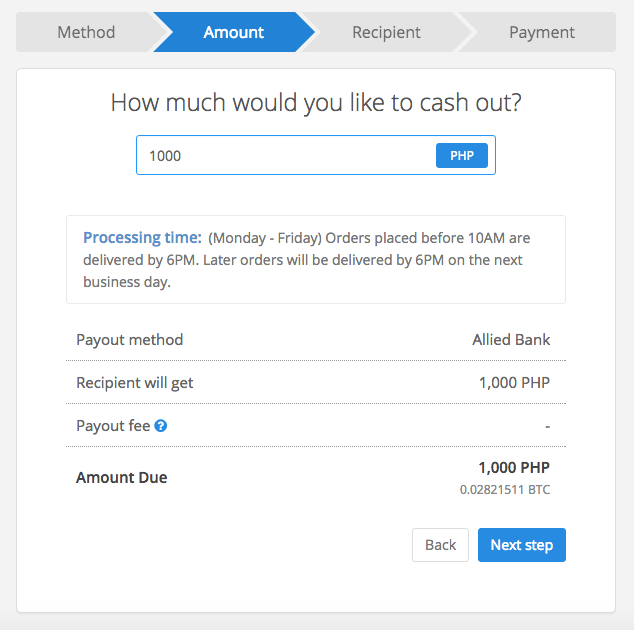
Task: Click the Recipient will get label
Action: point(135,383)
